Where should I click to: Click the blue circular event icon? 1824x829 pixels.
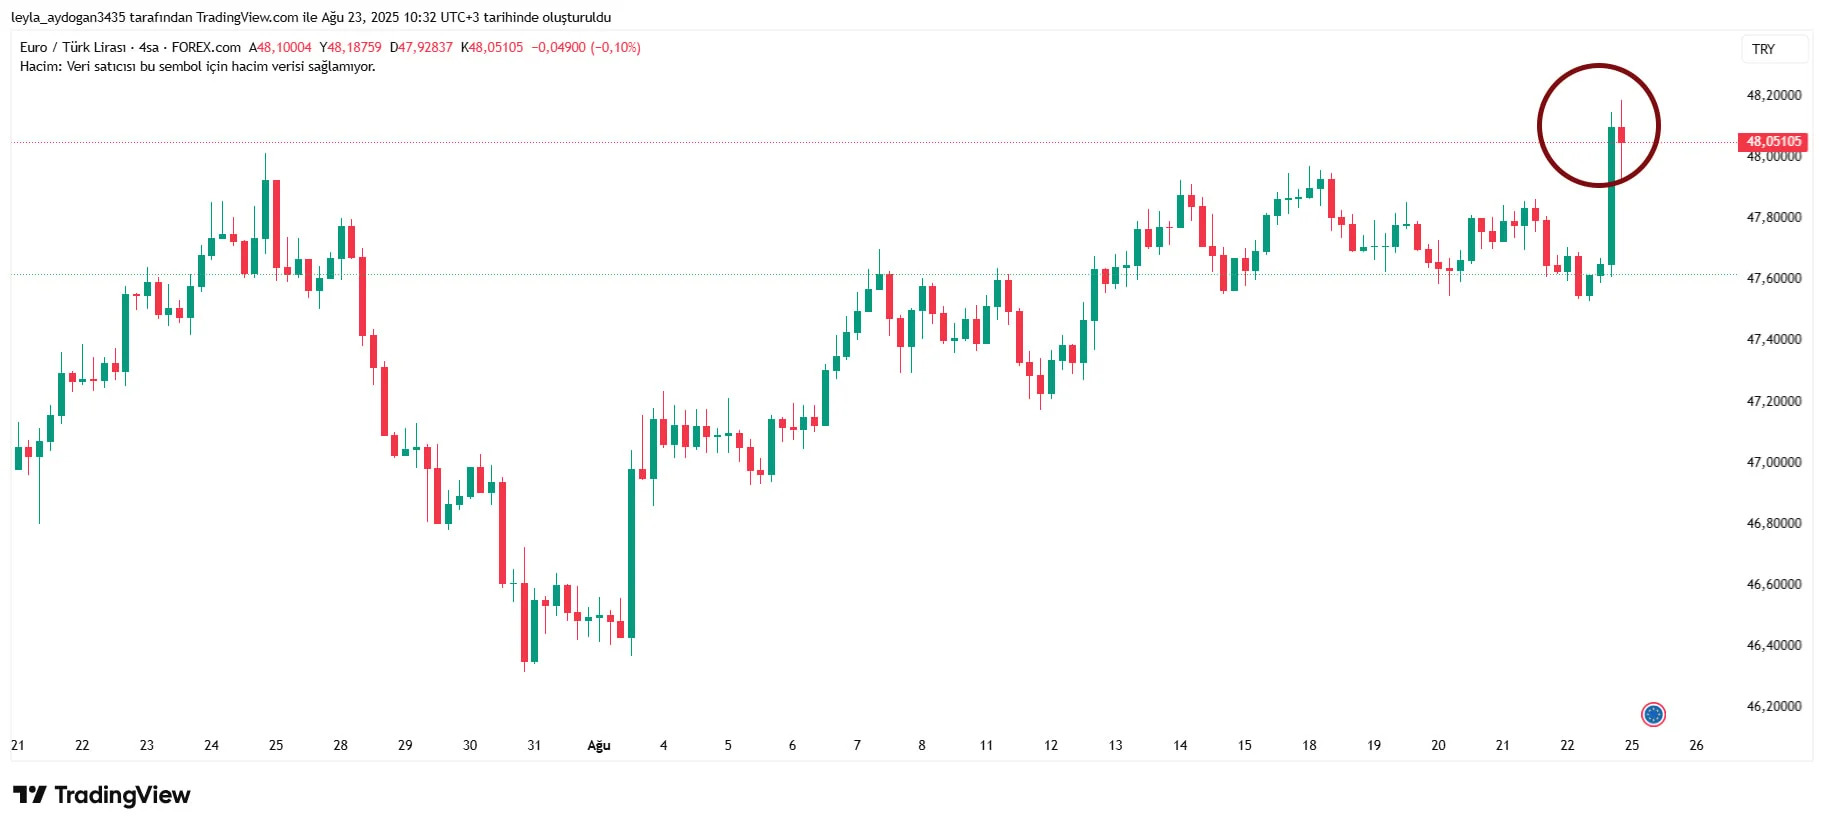click(1653, 714)
